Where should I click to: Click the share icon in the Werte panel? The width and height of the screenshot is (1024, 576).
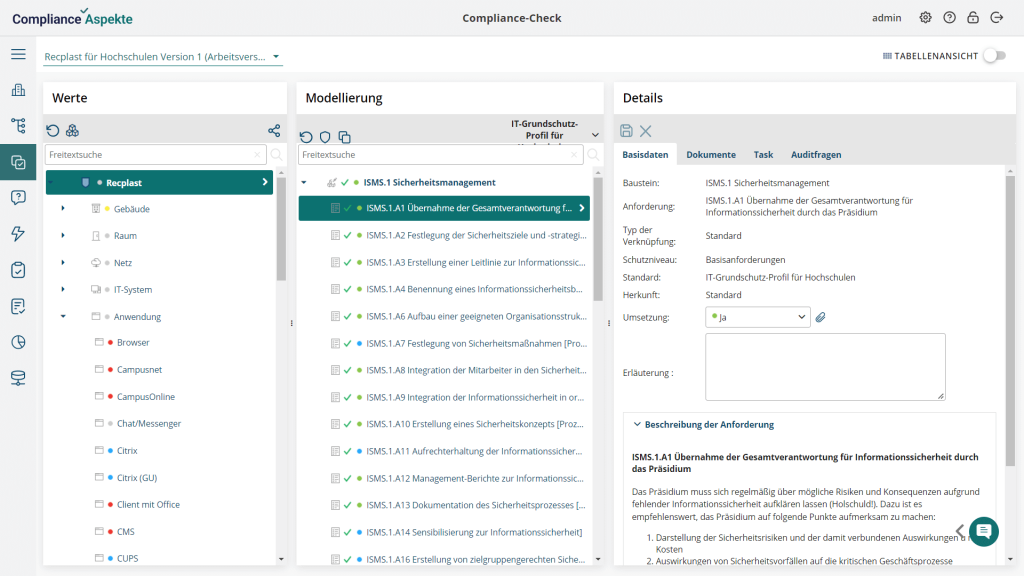272,131
